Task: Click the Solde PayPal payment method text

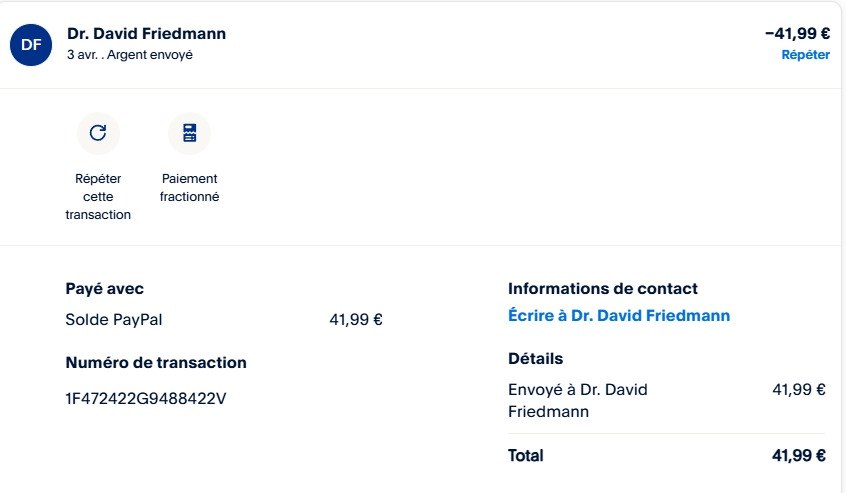Action: (x=114, y=320)
